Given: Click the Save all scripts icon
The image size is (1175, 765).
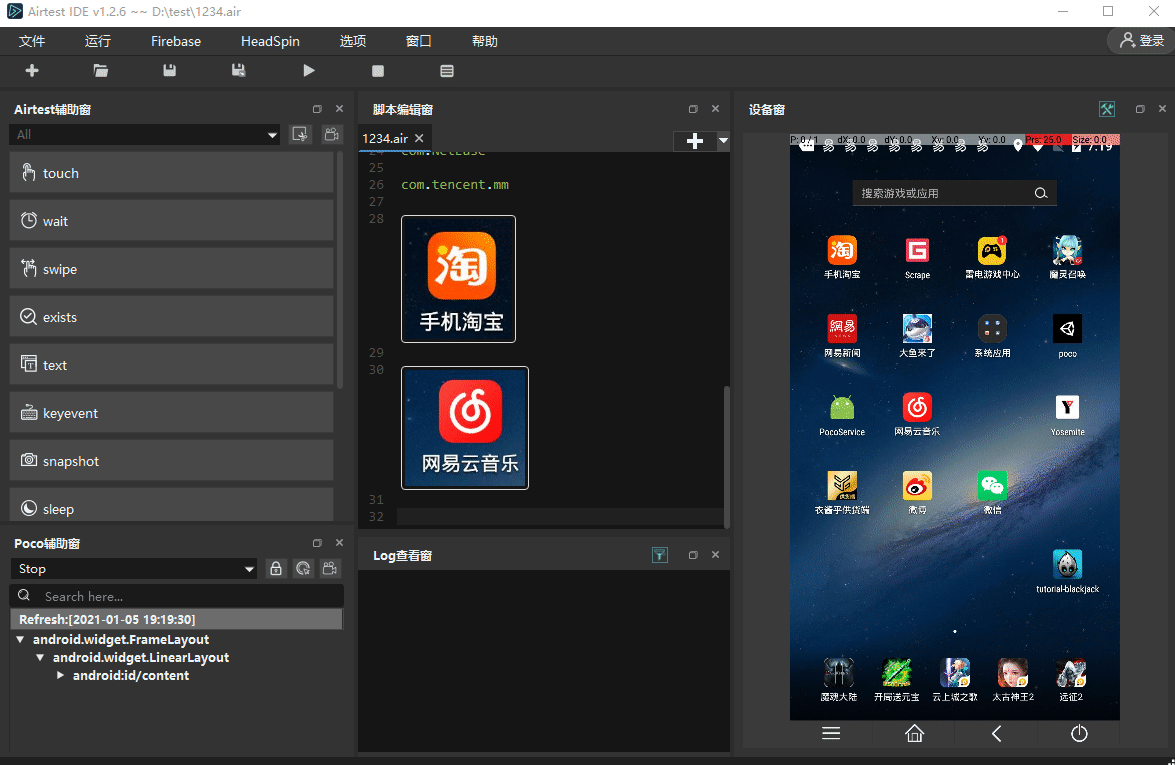Looking at the screenshot, I should click(x=238, y=70).
